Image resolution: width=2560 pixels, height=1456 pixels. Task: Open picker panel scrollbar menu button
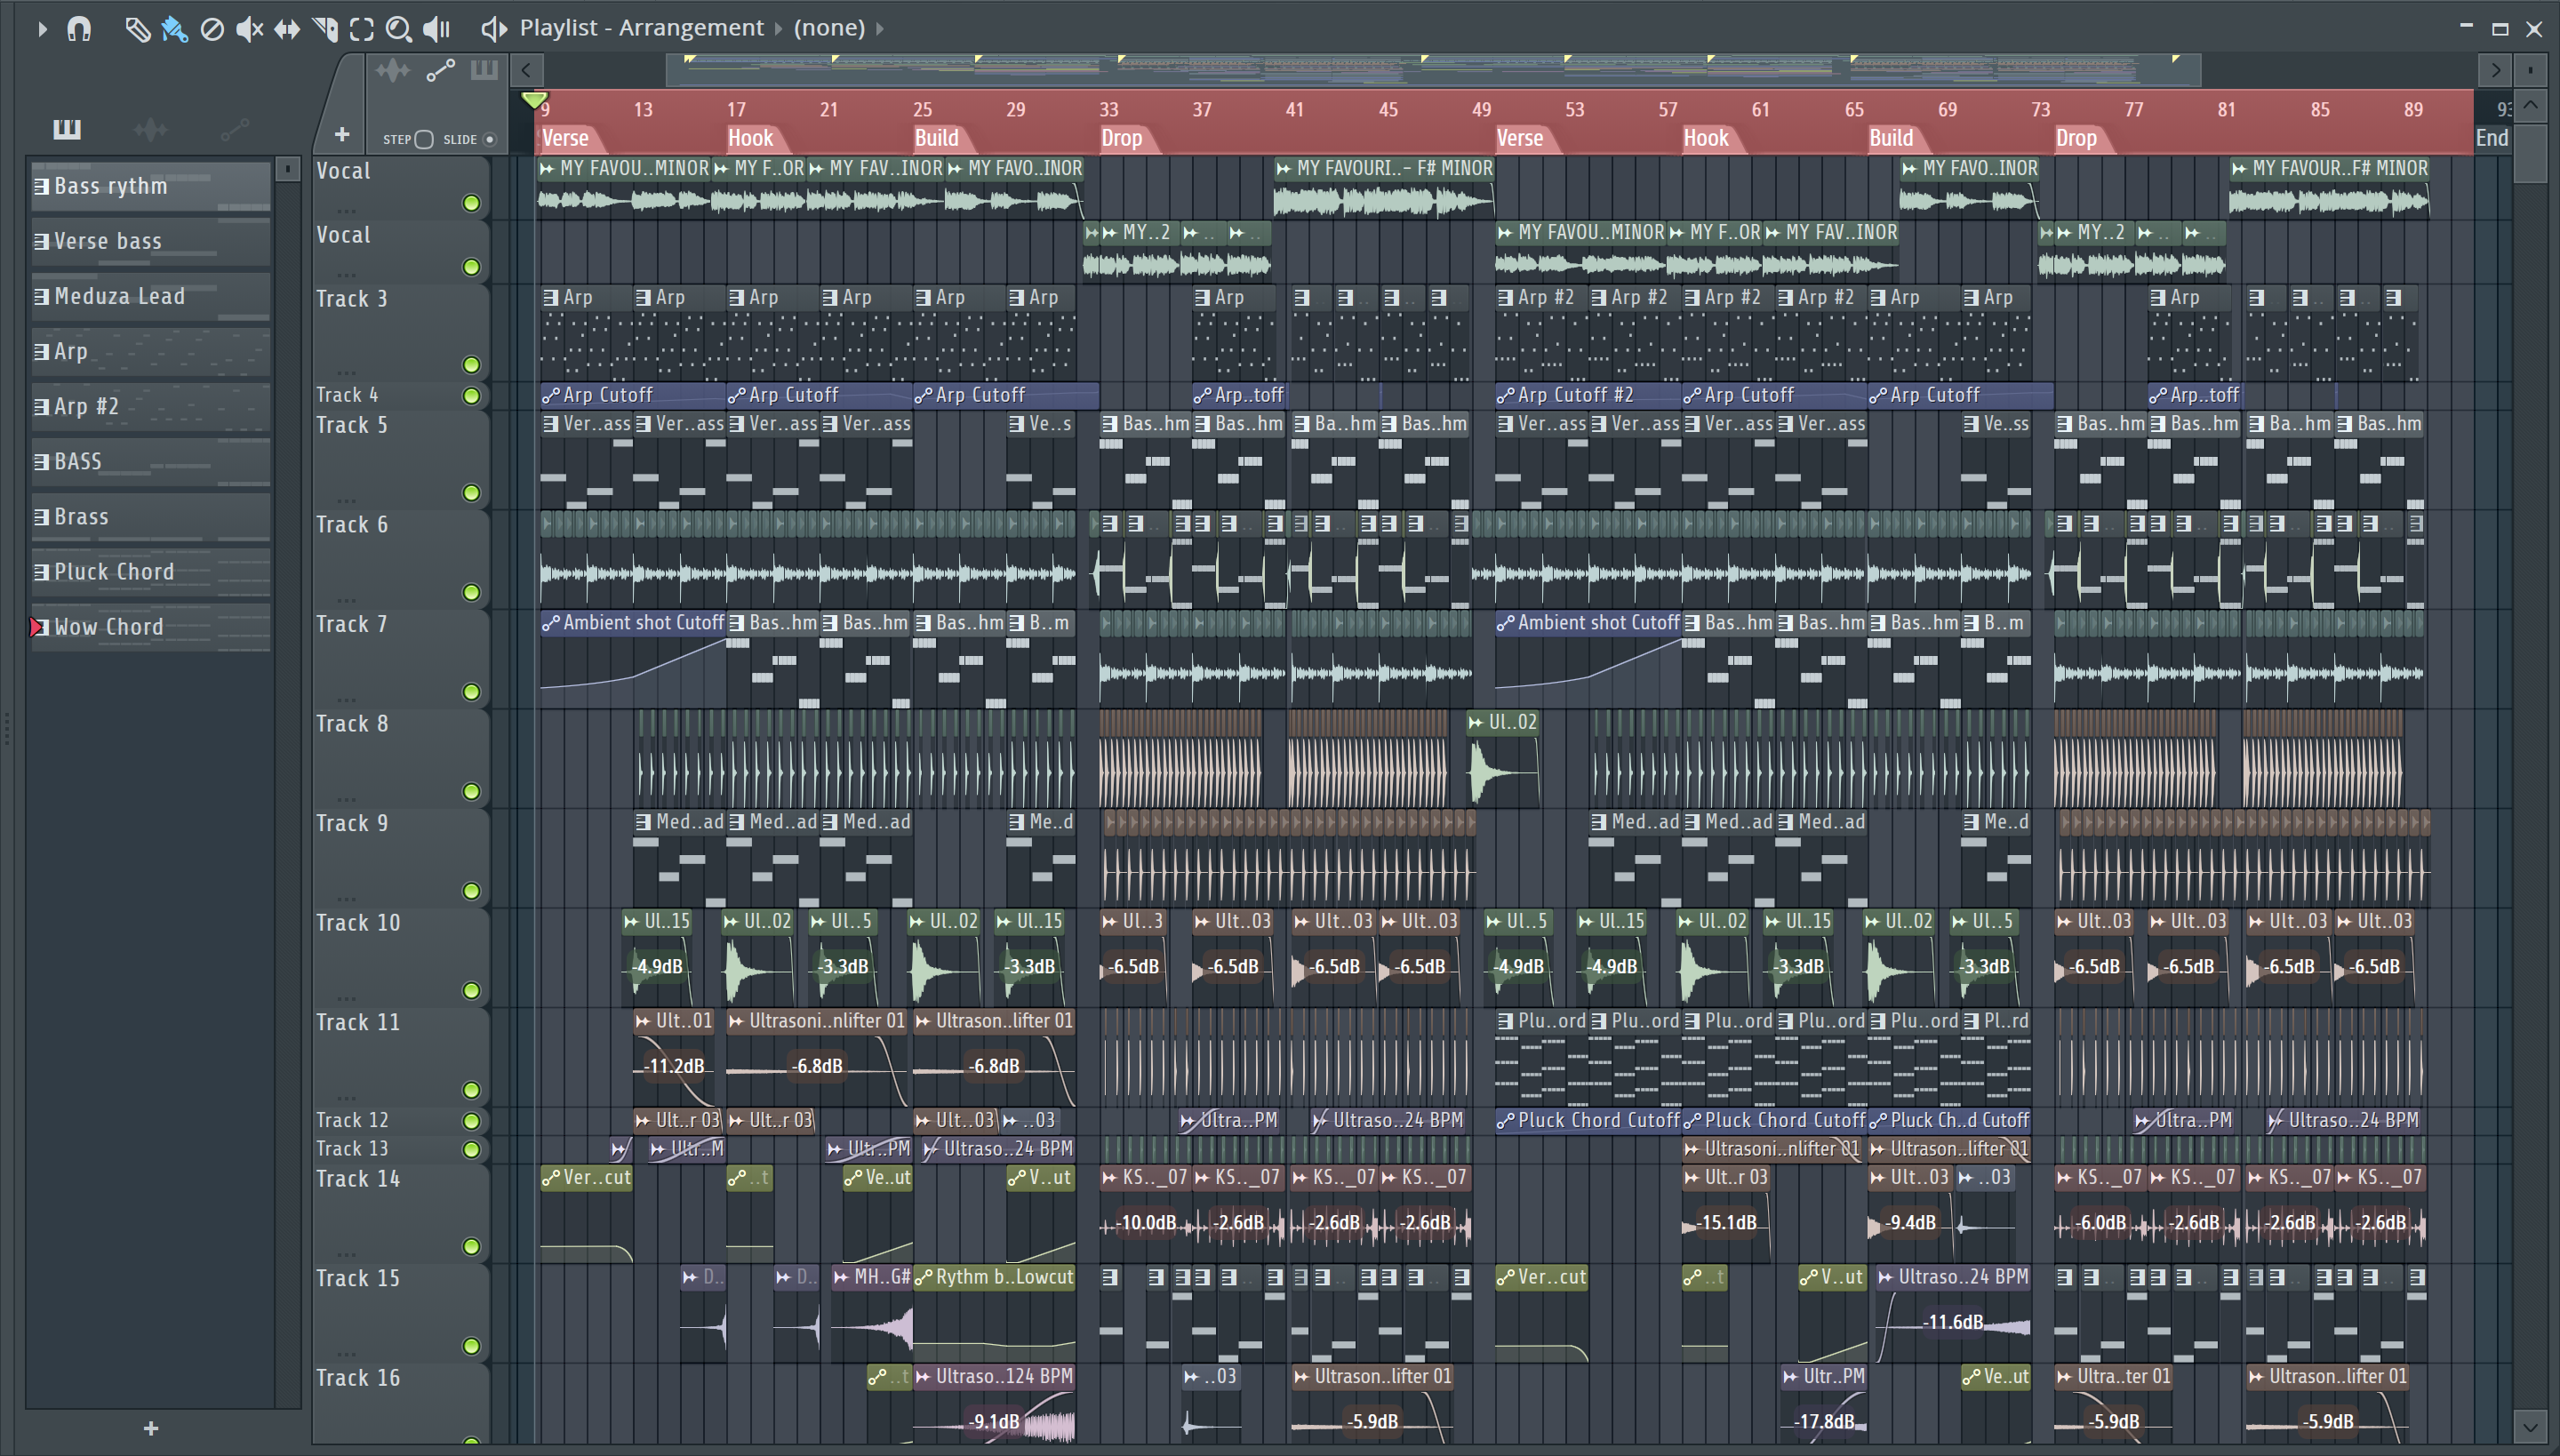[x=287, y=169]
